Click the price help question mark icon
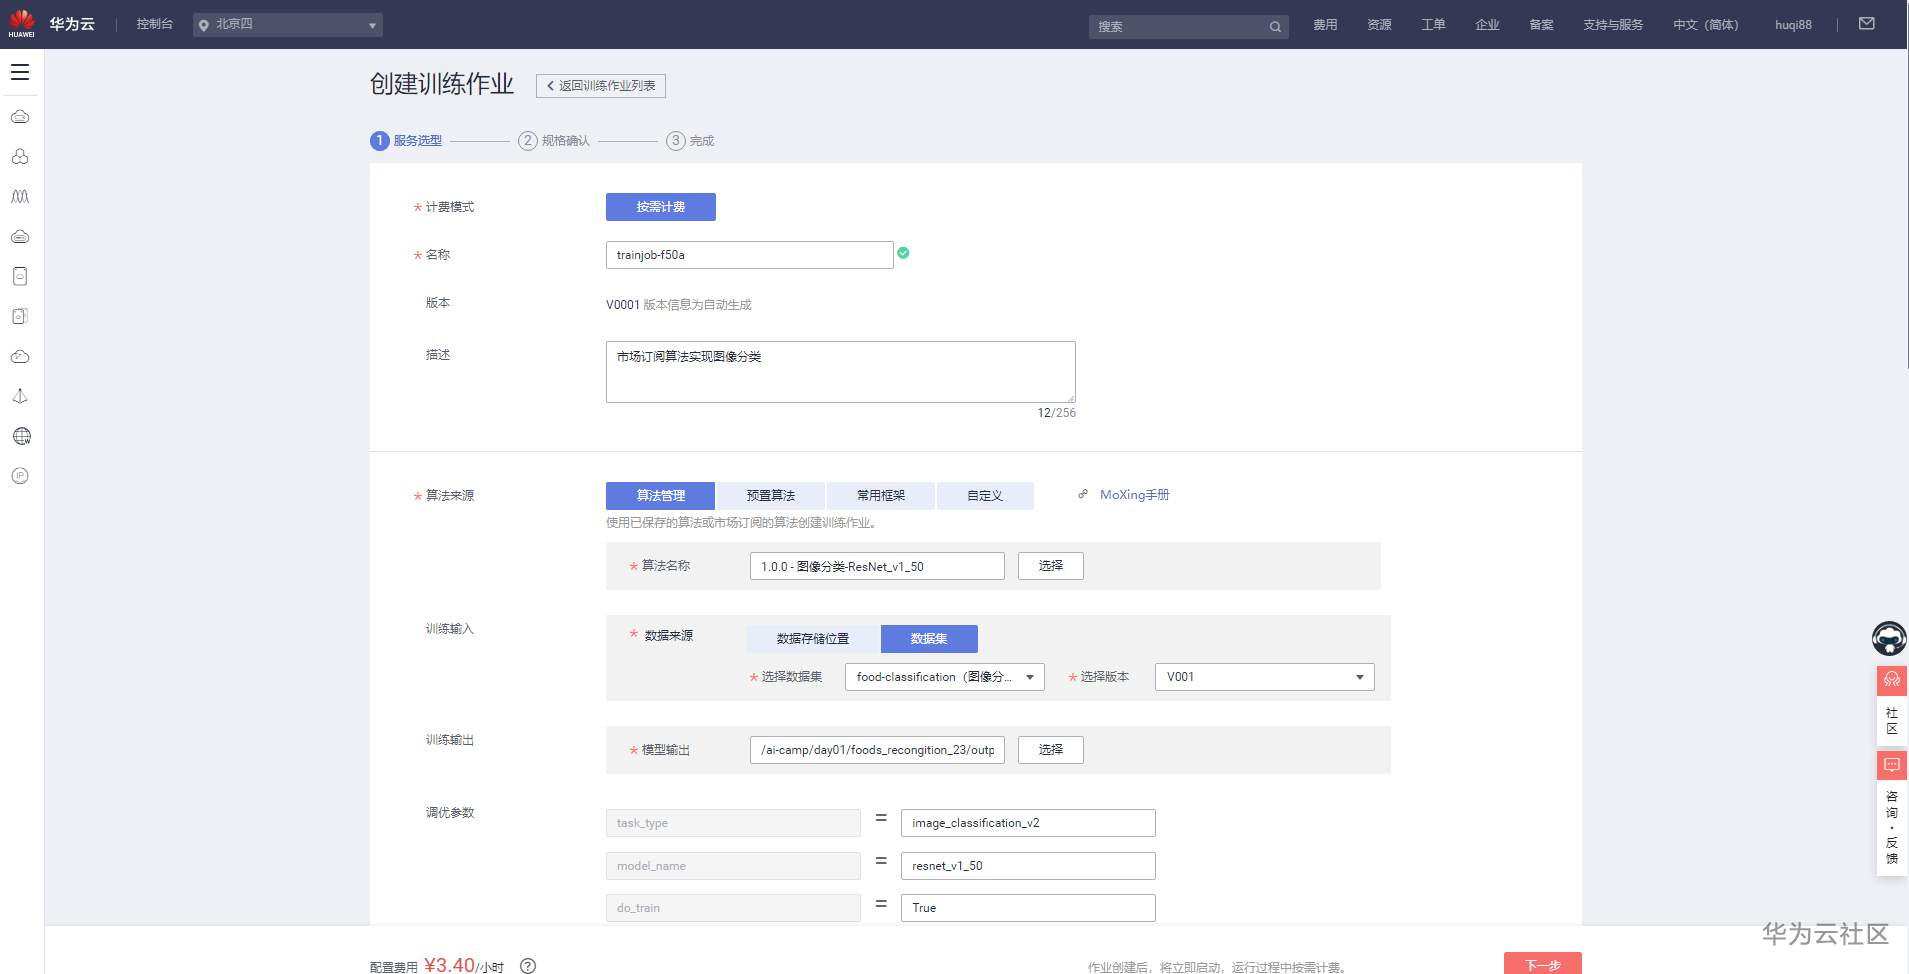This screenshot has height=974, width=1909. [528, 966]
